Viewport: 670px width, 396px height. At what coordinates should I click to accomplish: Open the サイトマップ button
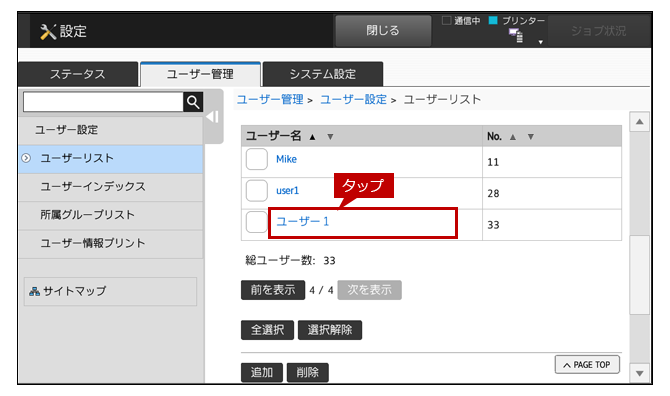[x=111, y=291]
